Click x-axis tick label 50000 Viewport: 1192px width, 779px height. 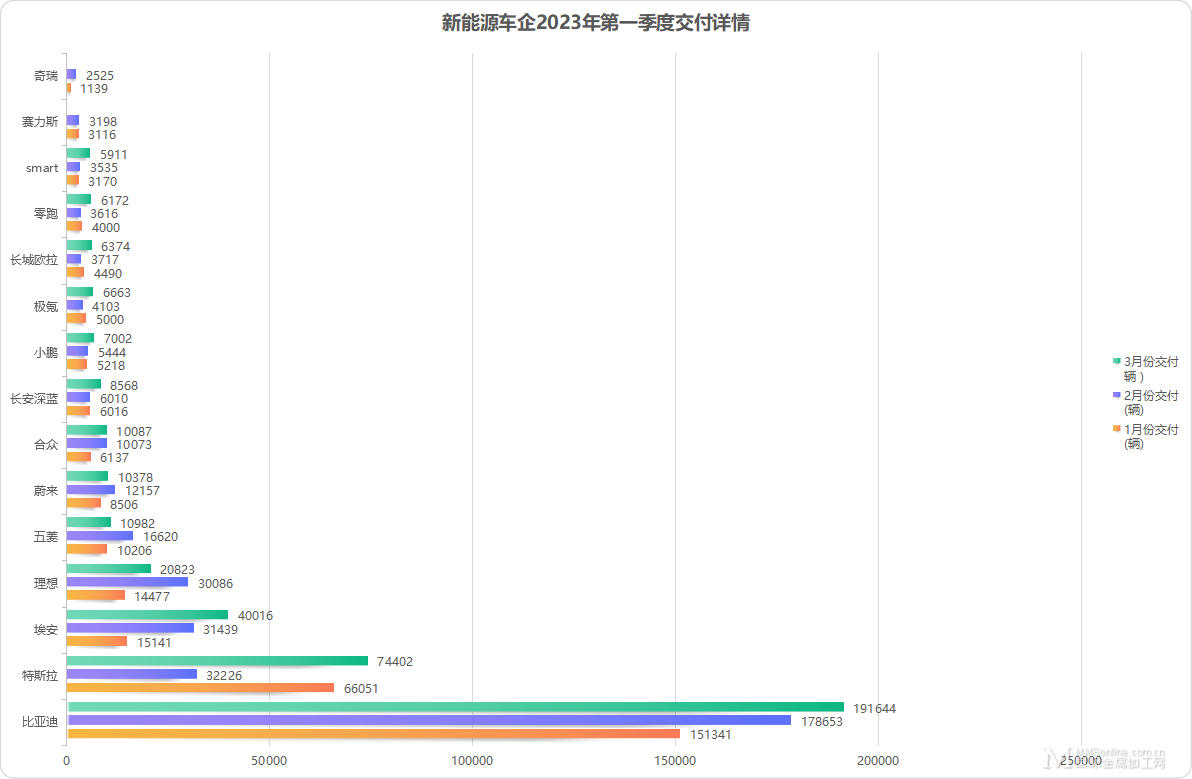coord(269,761)
